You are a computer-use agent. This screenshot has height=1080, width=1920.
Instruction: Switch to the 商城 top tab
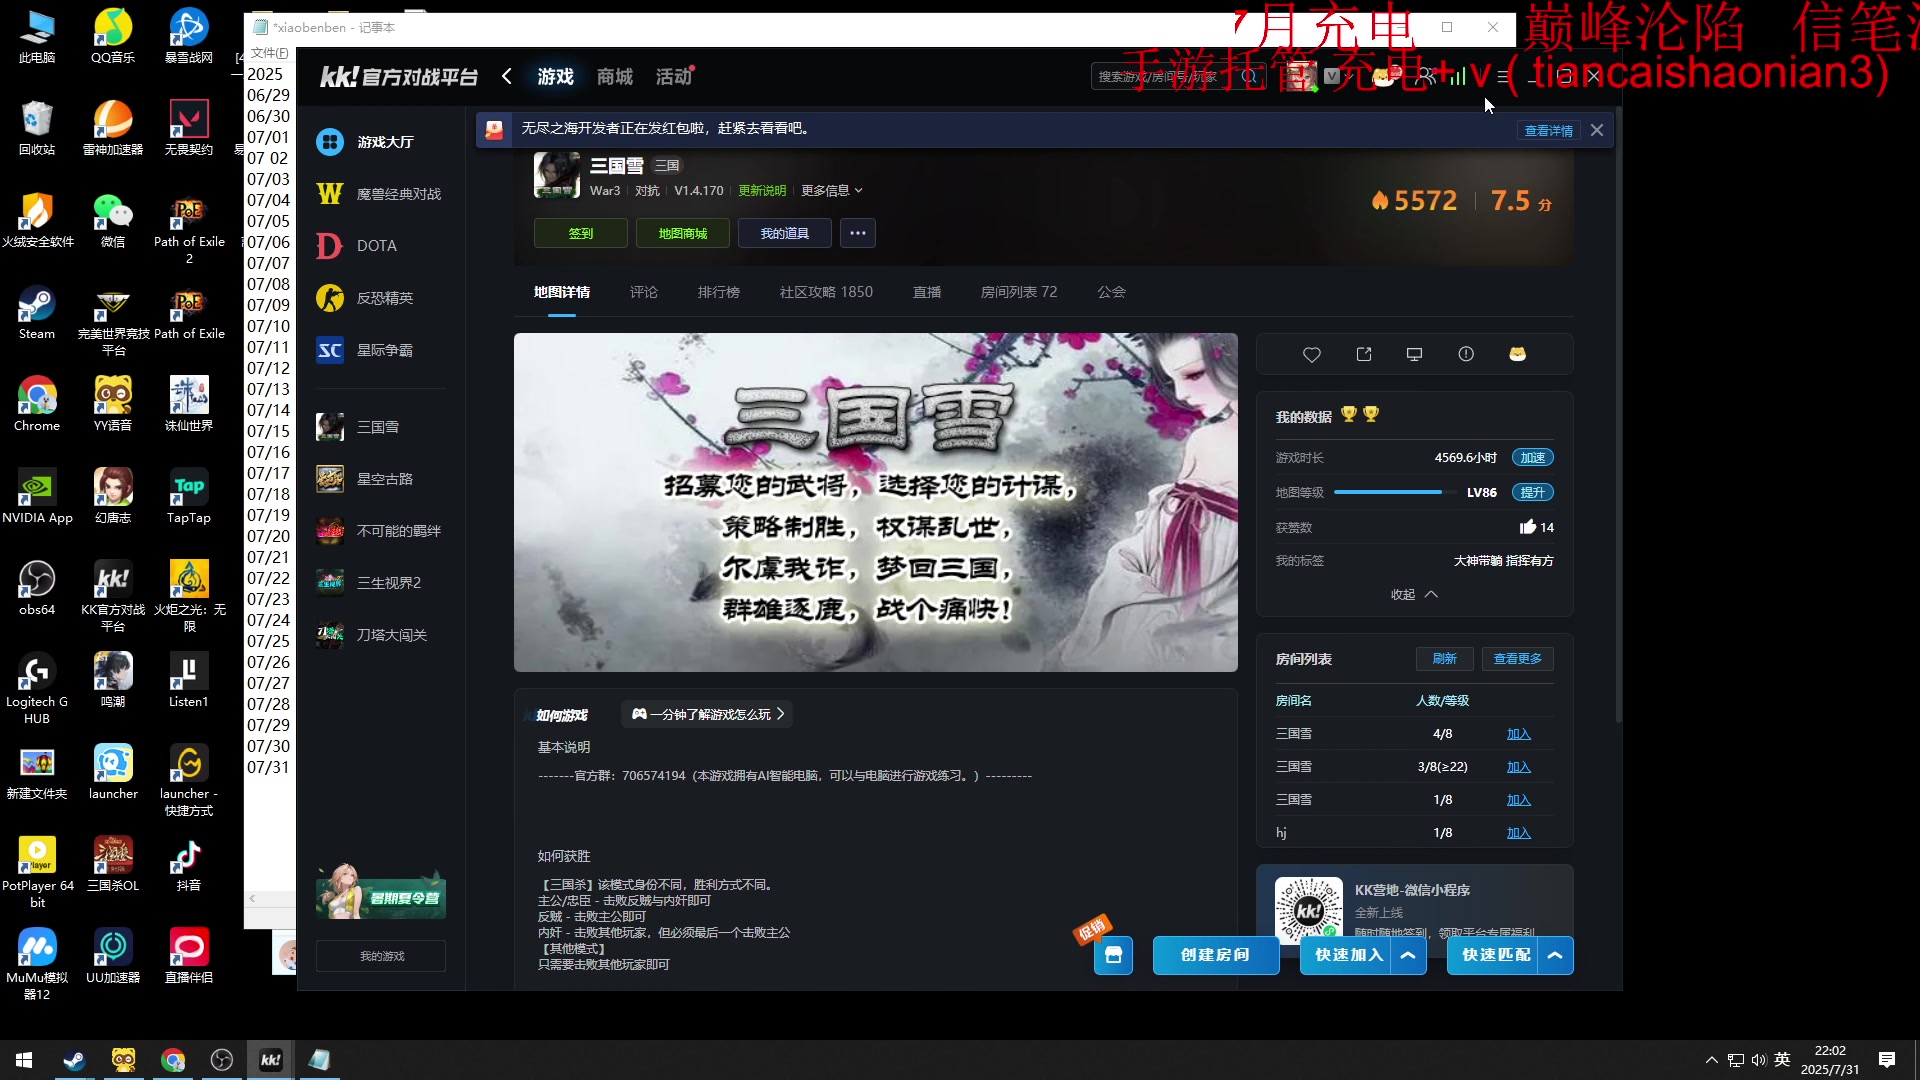click(615, 77)
